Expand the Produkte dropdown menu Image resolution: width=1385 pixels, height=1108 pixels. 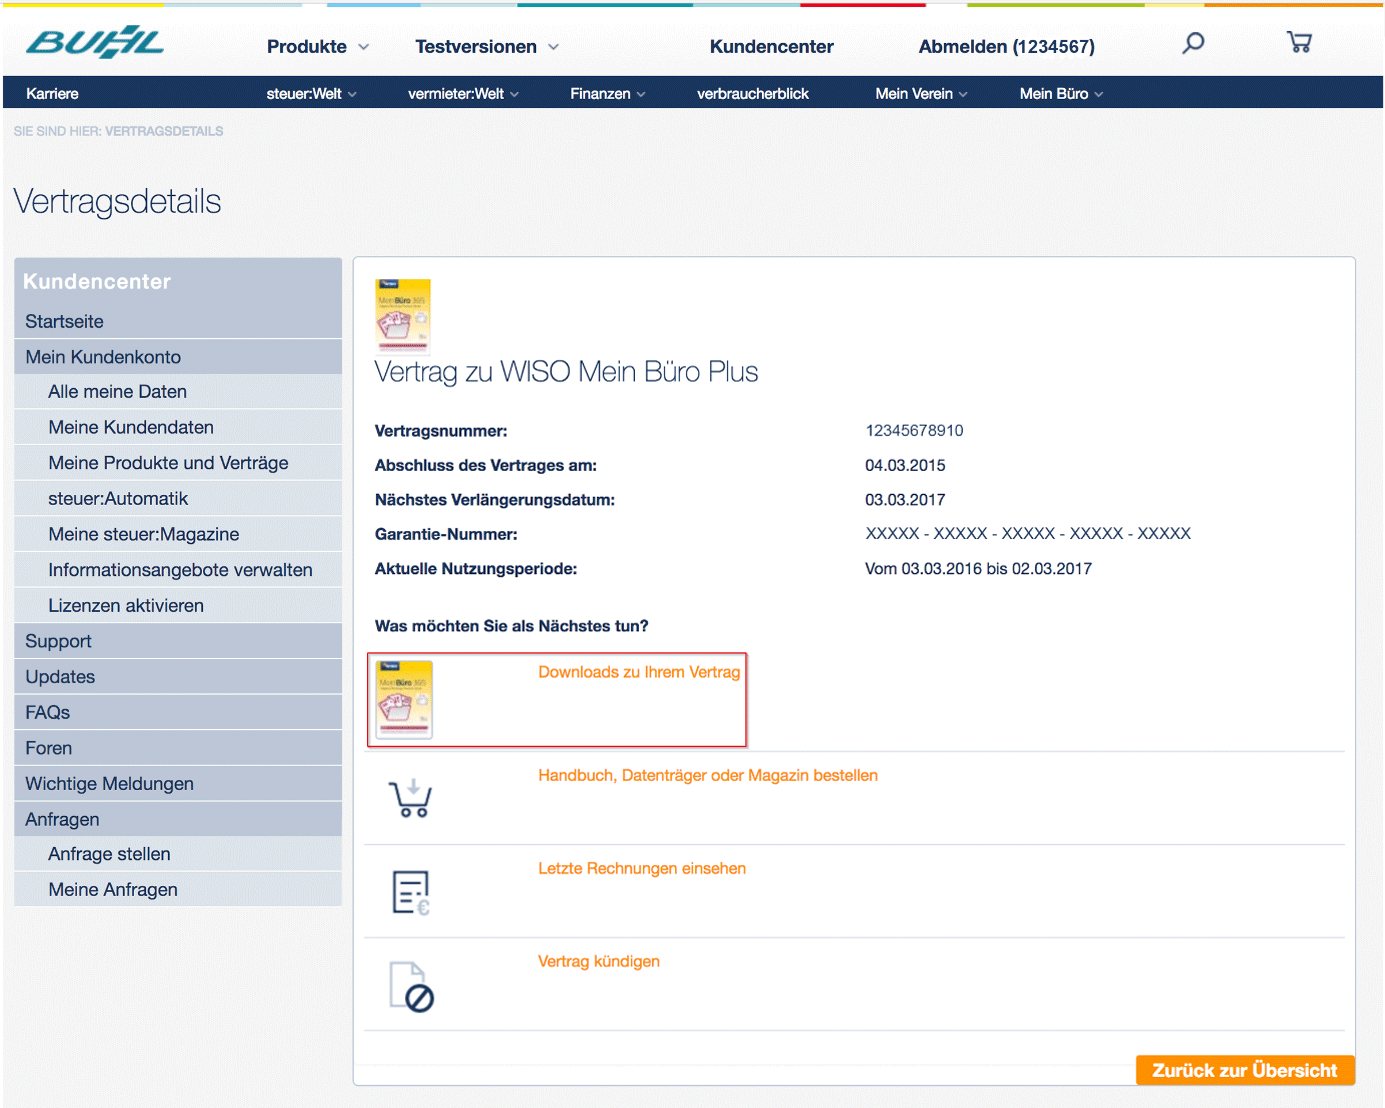317,47
